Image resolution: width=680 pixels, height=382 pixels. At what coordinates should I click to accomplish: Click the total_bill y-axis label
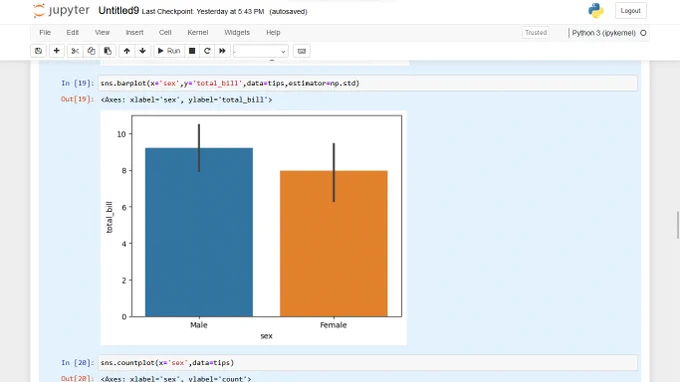pyautogui.click(x=109, y=217)
